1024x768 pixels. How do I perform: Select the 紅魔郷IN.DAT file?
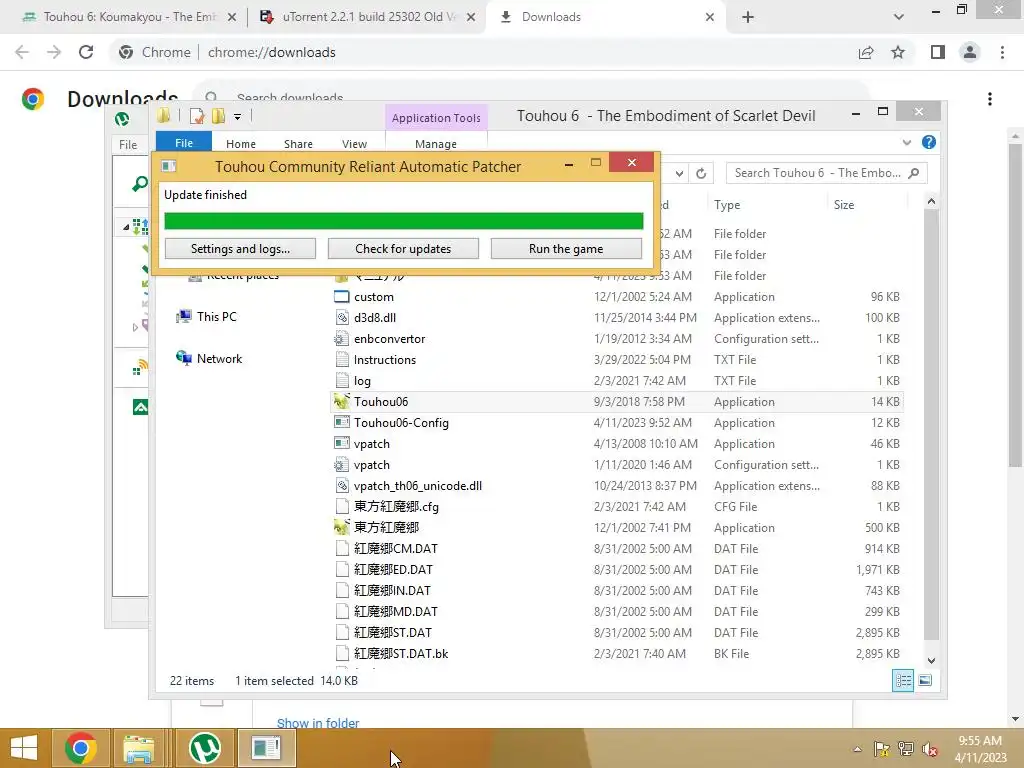pyautogui.click(x=392, y=590)
